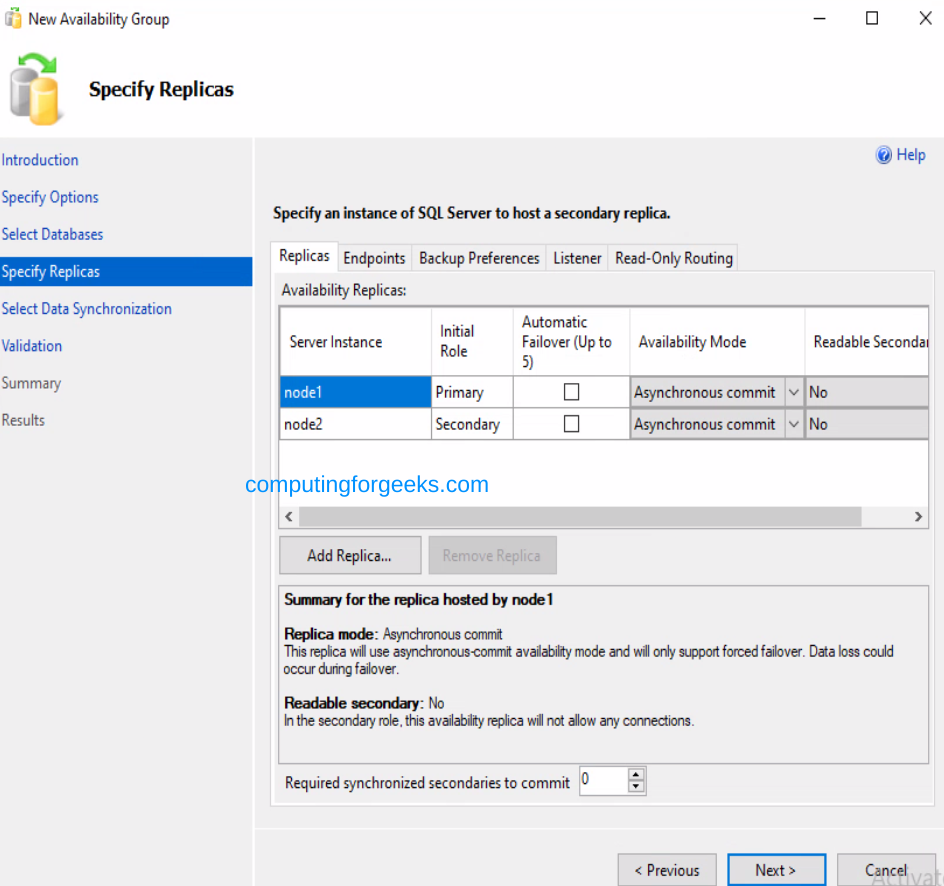Go to the Introduction step
Viewport: 944px width, 886px height.
pyautogui.click(x=40, y=160)
